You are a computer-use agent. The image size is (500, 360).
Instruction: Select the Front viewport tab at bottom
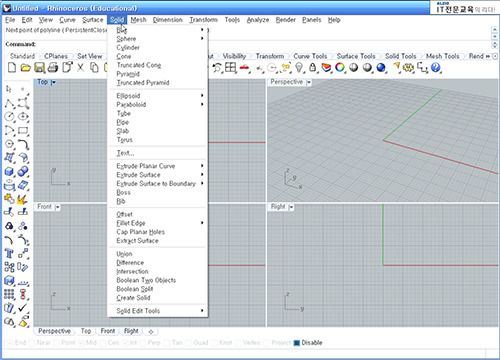click(x=108, y=331)
